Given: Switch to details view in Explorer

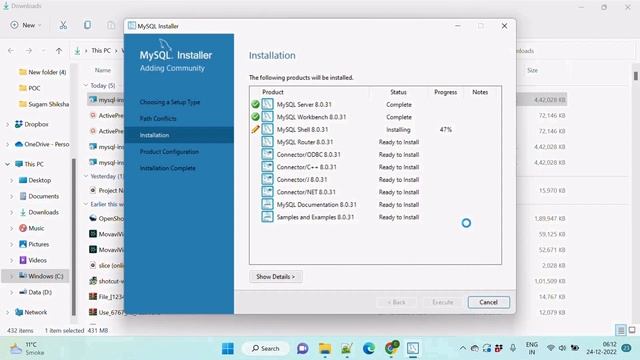Looking at the screenshot, I should [x=621, y=330].
